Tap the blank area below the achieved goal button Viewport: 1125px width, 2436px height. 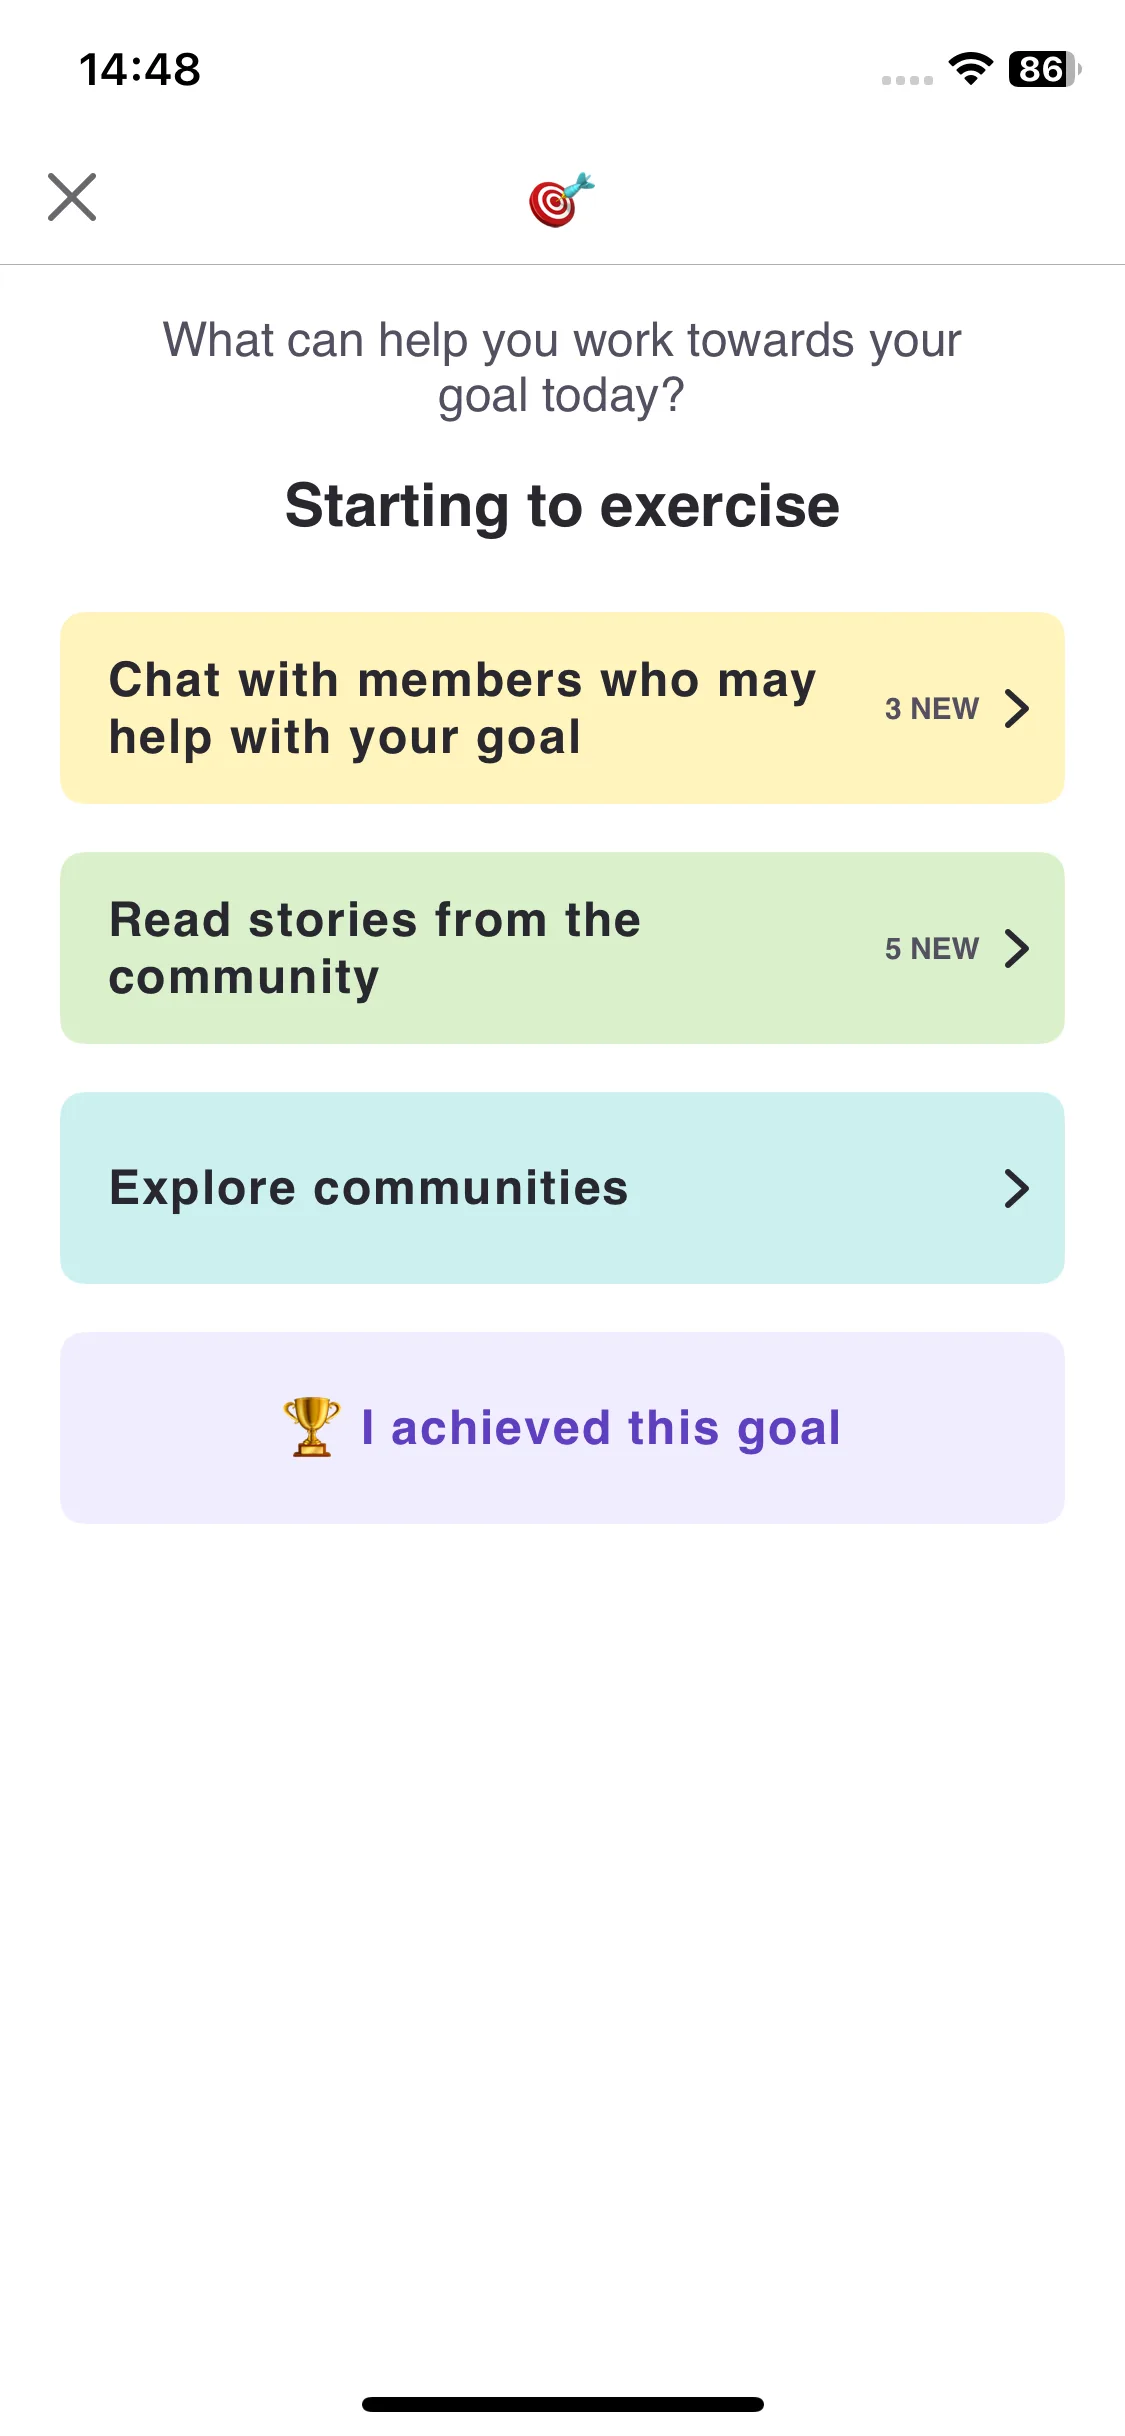[x=562, y=1950]
